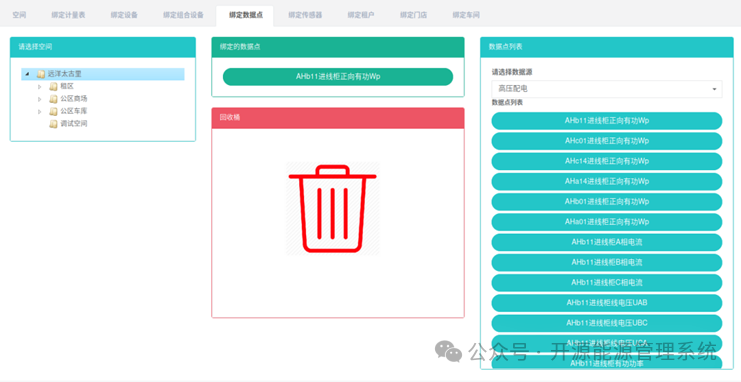741x382 pixels.
Task: Go to the 绑定车间 tab
Action: coord(466,15)
